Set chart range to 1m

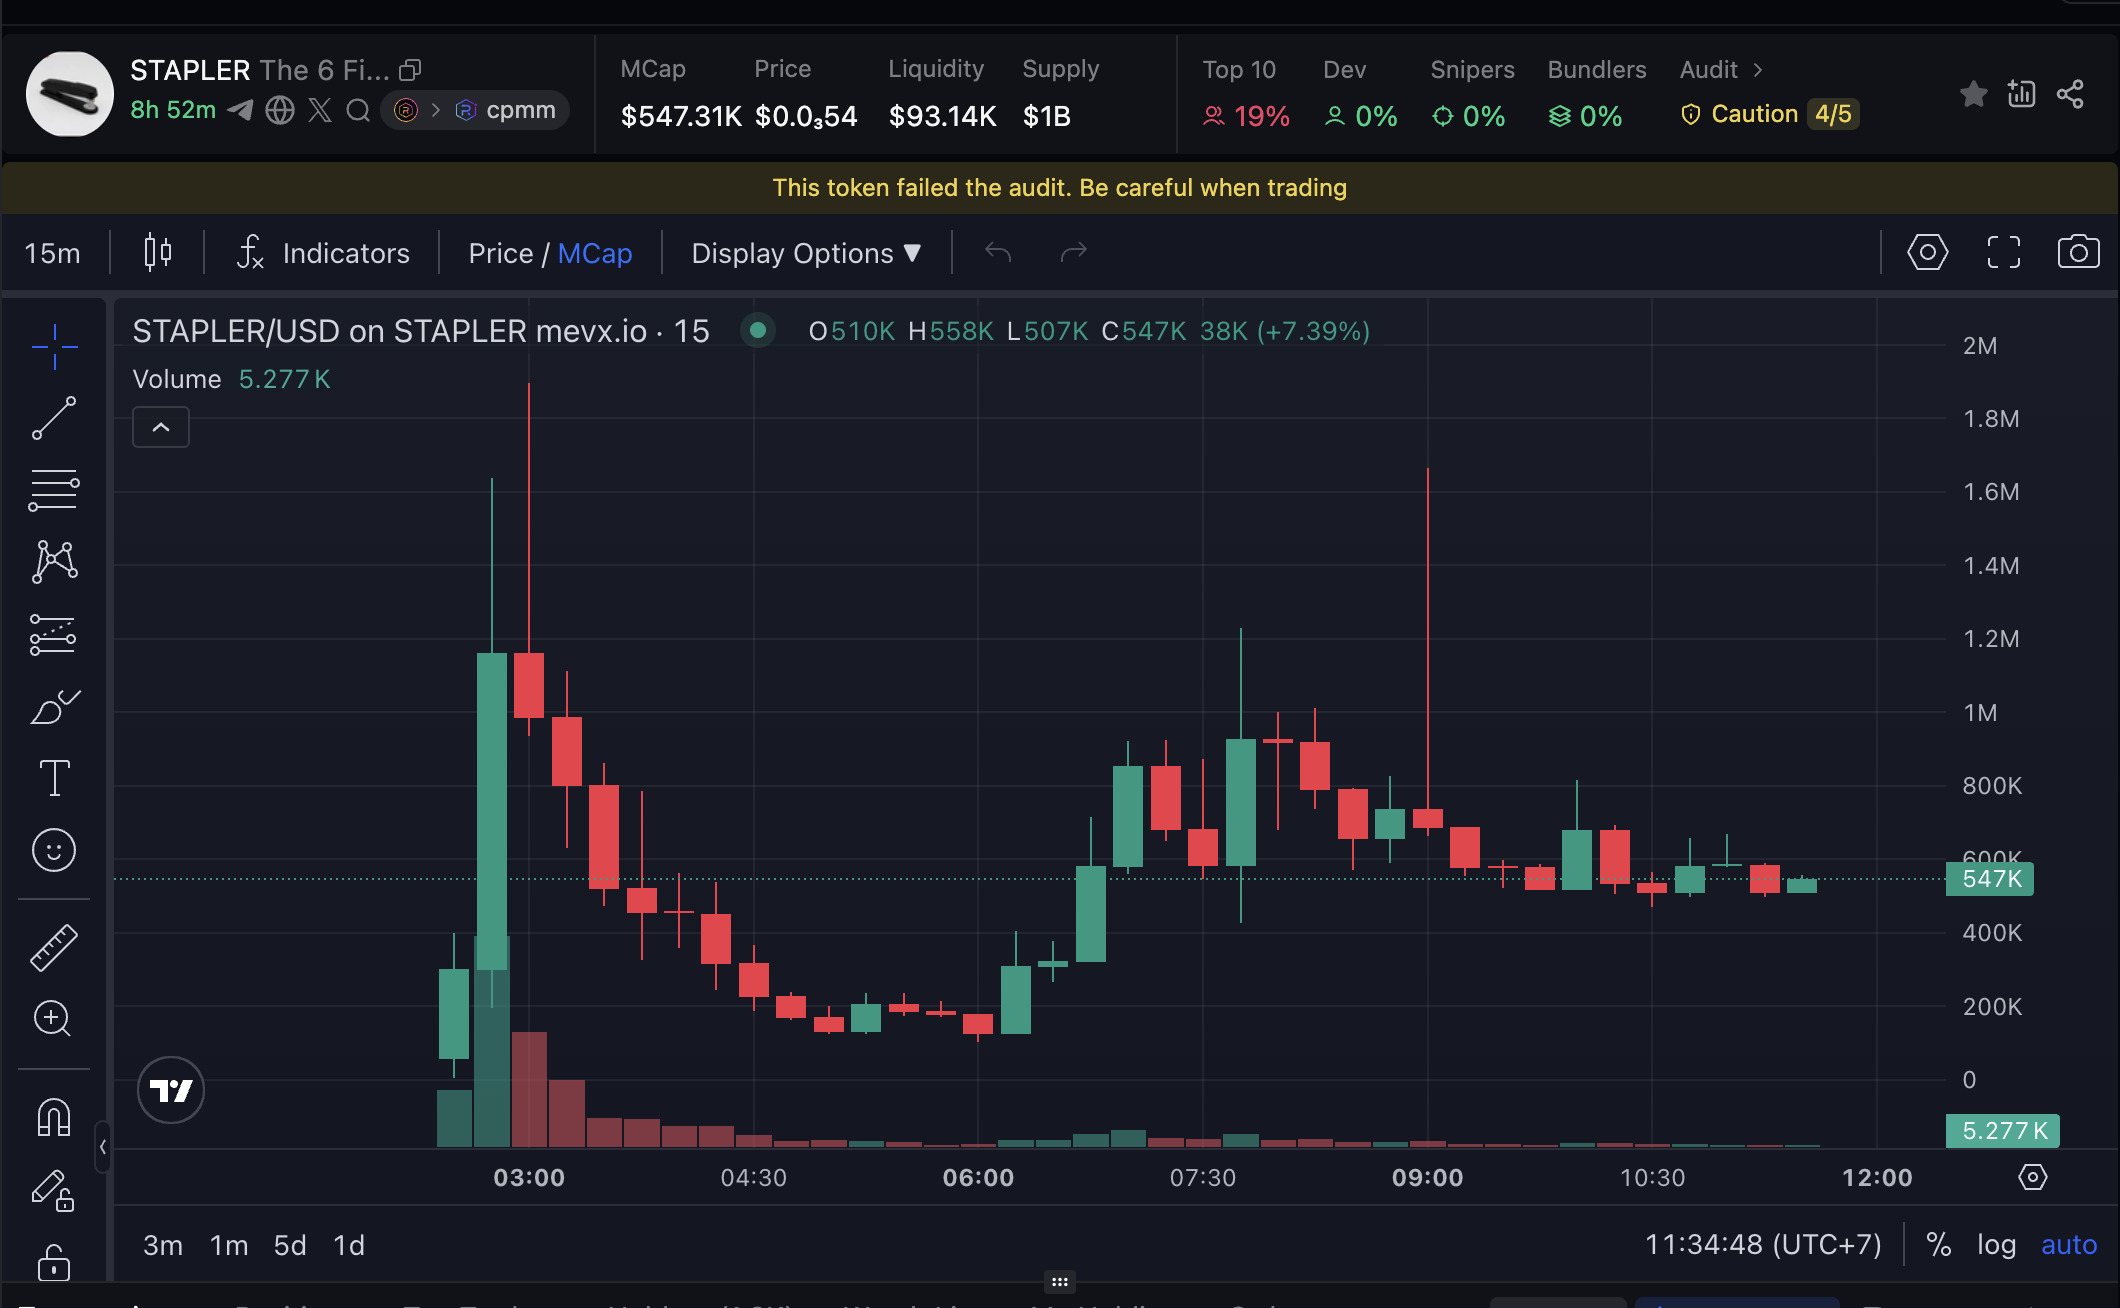pos(229,1245)
